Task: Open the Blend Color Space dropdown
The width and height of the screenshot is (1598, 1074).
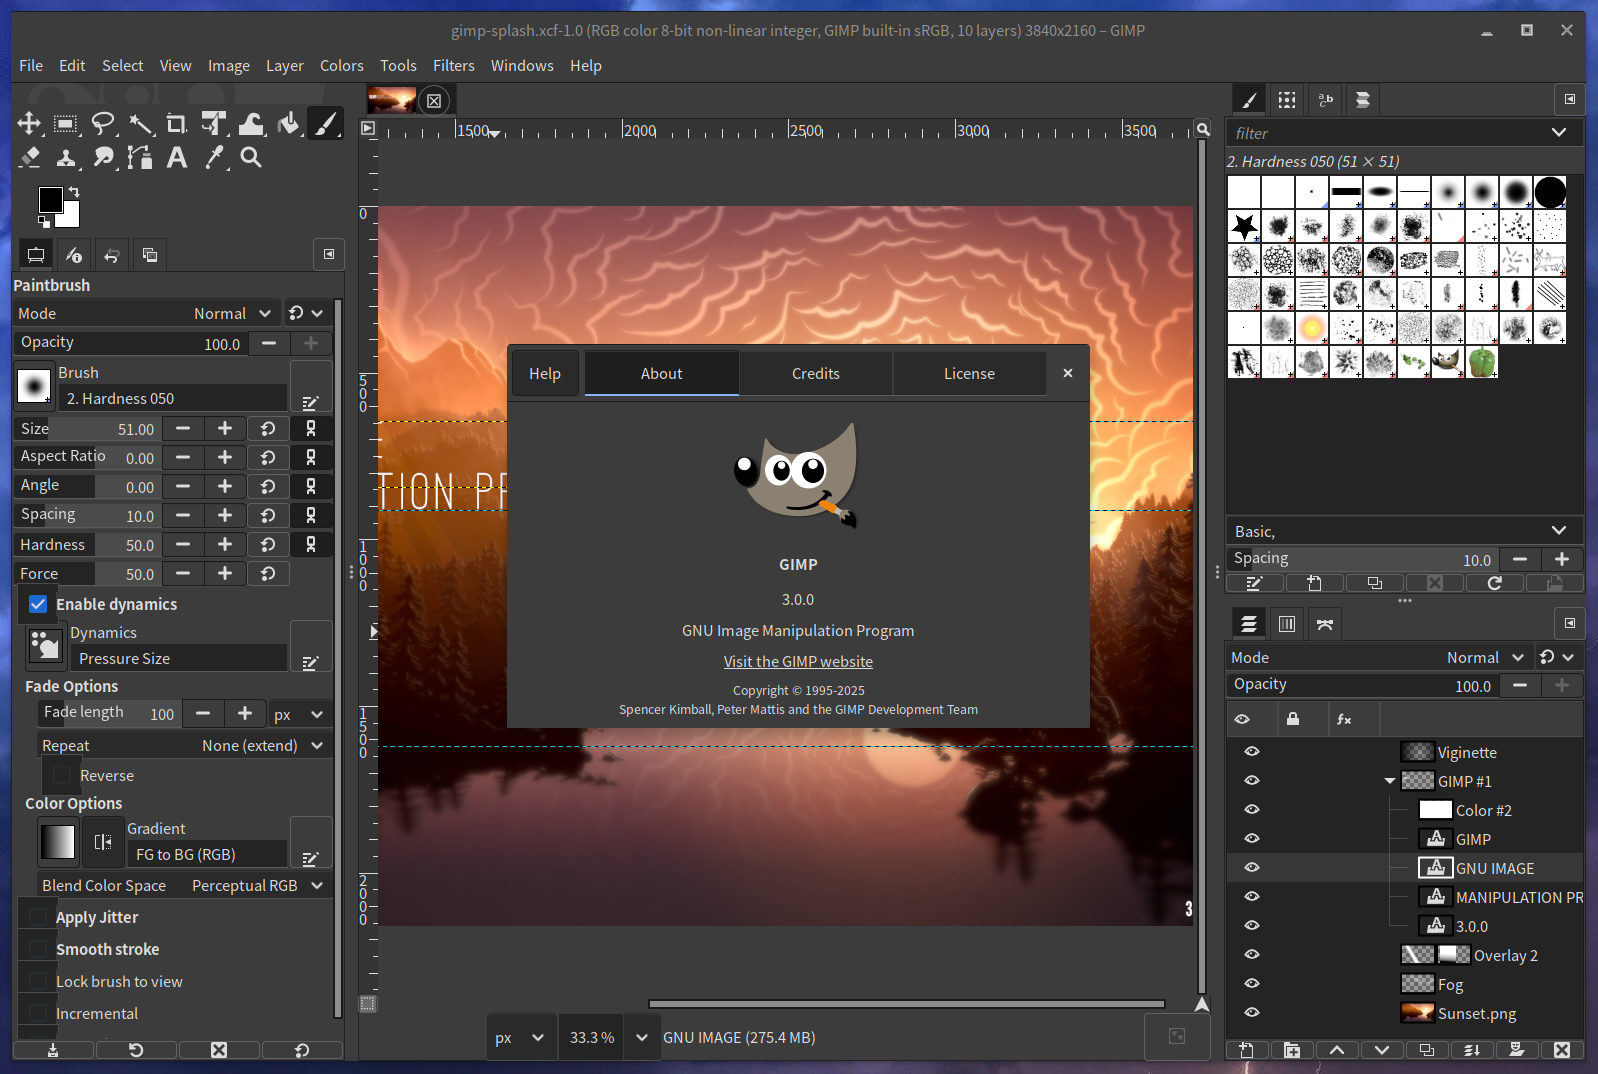Action: (184, 886)
